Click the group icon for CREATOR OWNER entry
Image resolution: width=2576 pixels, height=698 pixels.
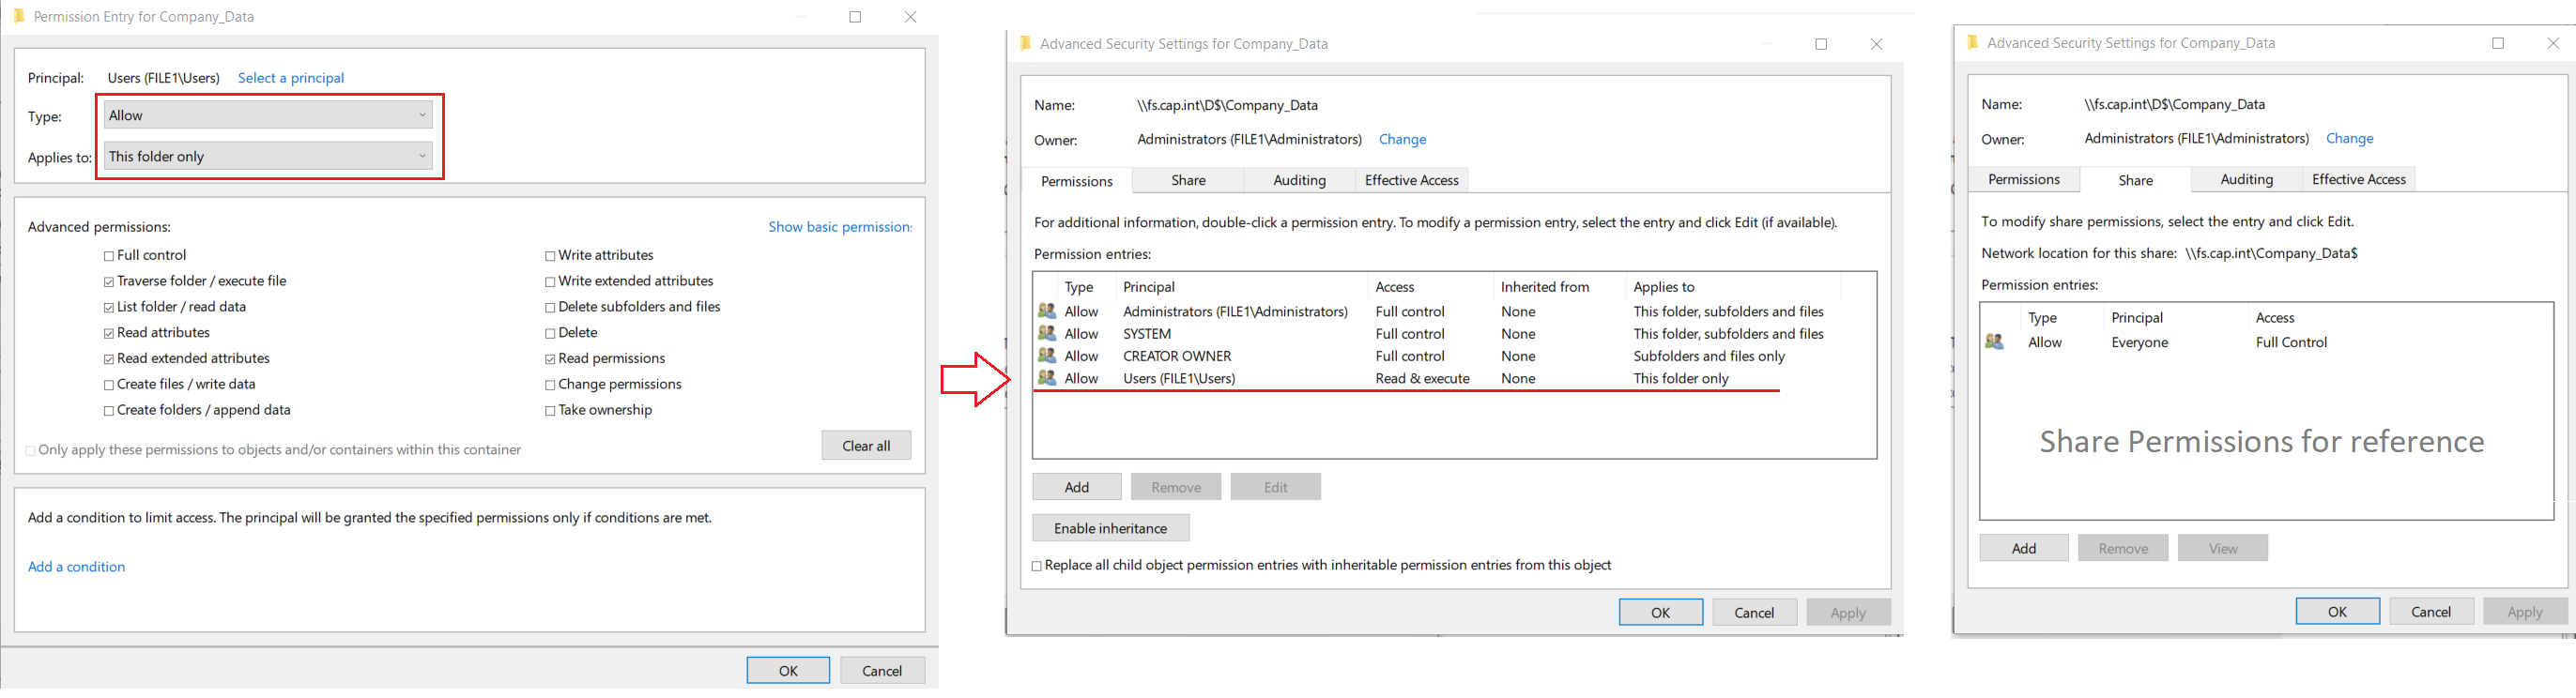tap(1046, 355)
